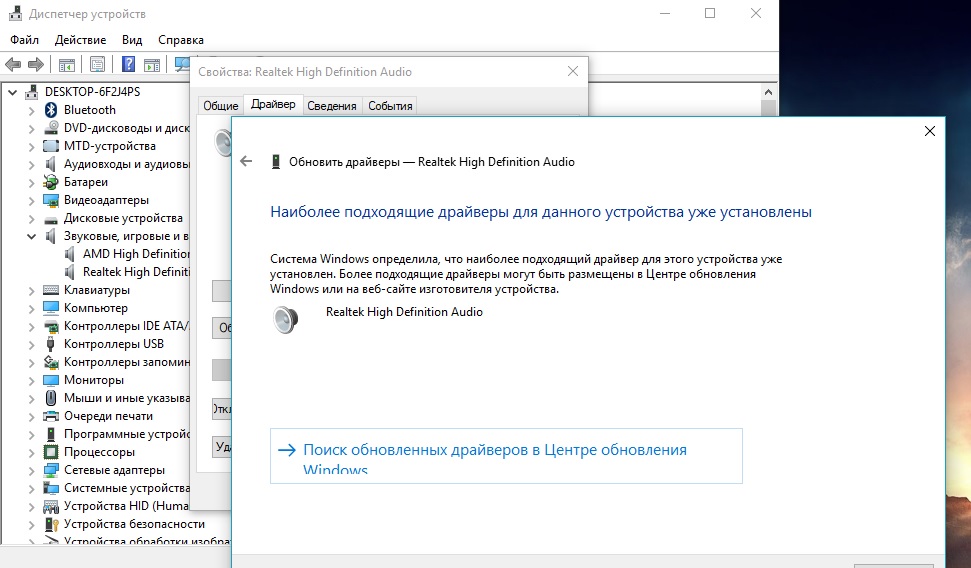Search updated drivers in Центр обновления Windows
This screenshot has width=971, height=568.
pos(506,456)
